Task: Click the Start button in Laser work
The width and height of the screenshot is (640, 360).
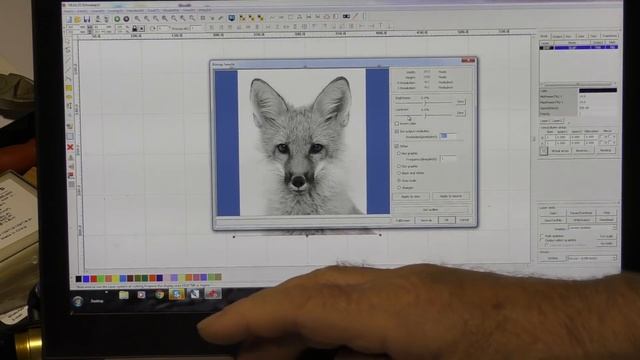Action: point(553,213)
